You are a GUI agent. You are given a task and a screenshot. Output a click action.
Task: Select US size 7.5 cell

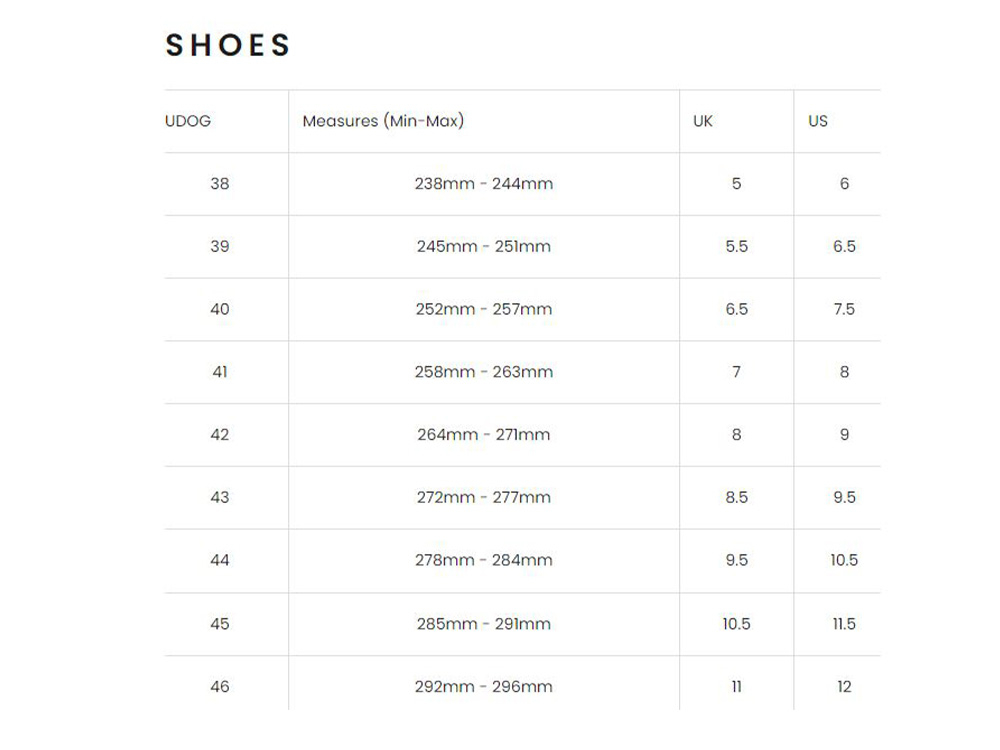(x=844, y=309)
